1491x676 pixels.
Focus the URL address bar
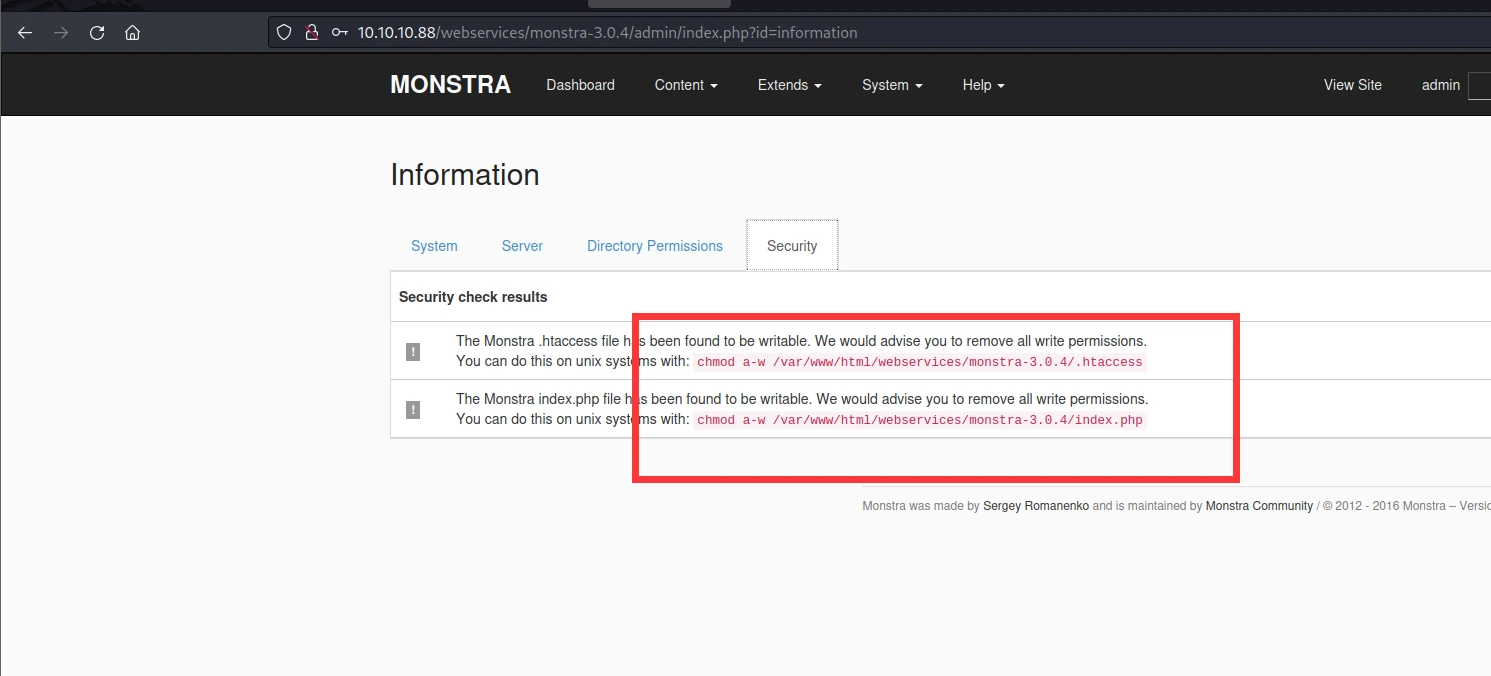(x=880, y=32)
